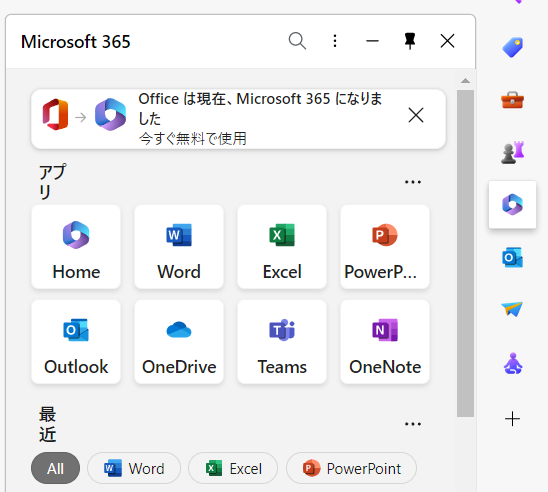Image resolution: width=548 pixels, height=492 pixels.
Task: Open search in the Microsoft 365 panel
Action: 297,41
